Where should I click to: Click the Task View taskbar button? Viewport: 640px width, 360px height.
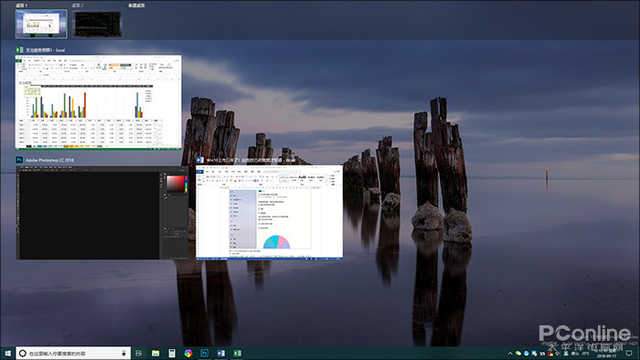[x=139, y=353]
